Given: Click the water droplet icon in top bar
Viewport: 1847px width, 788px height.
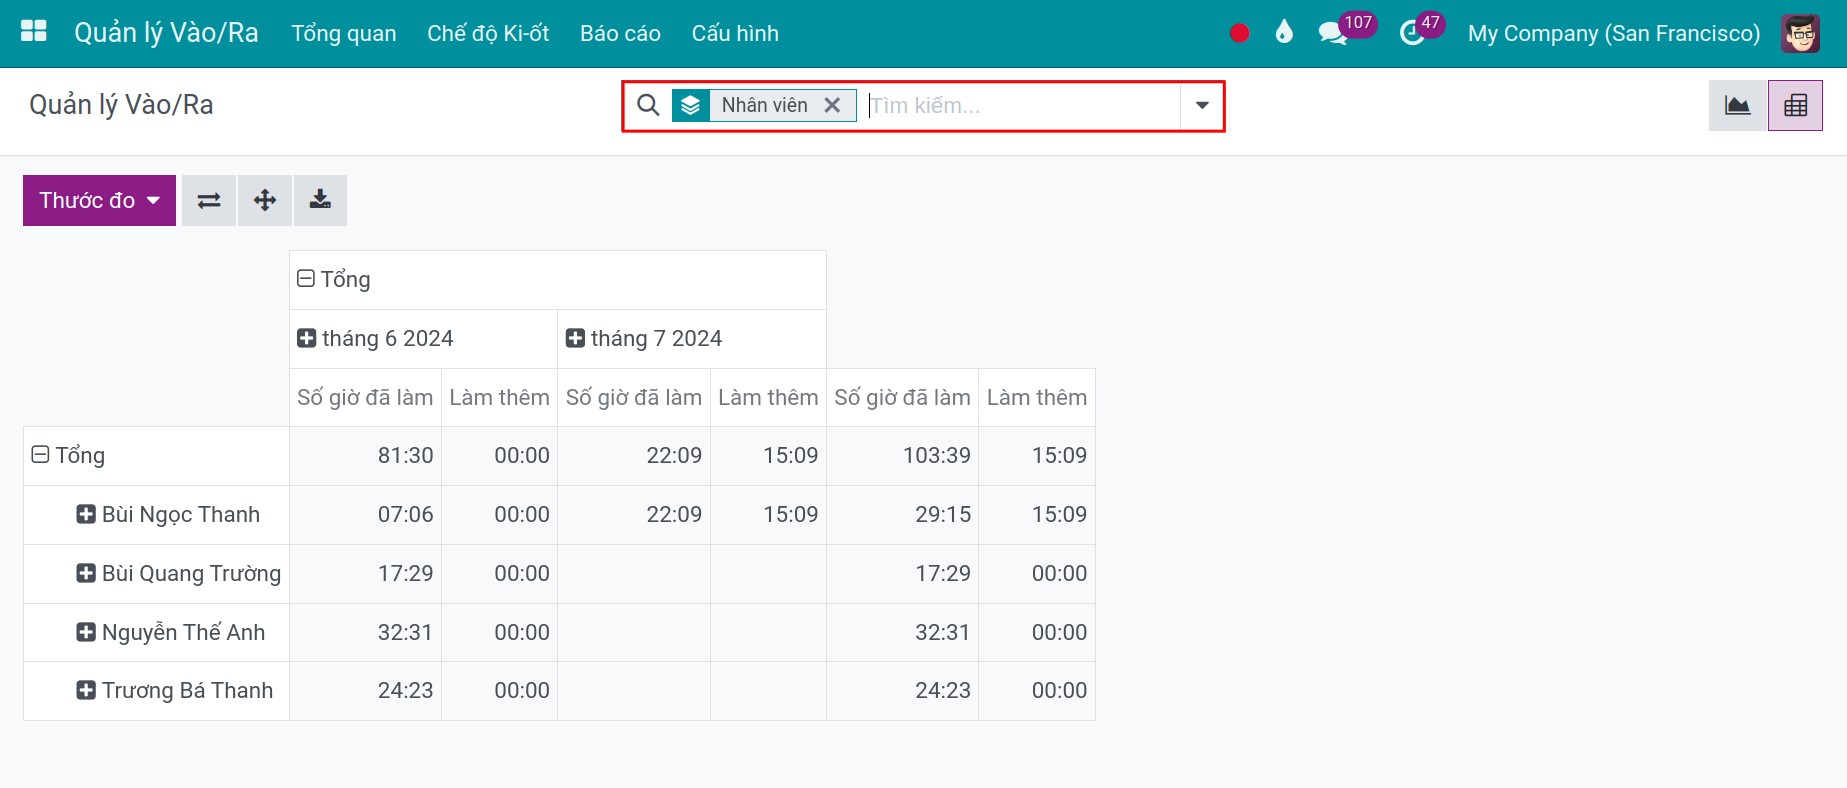Looking at the screenshot, I should pos(1284,32).
